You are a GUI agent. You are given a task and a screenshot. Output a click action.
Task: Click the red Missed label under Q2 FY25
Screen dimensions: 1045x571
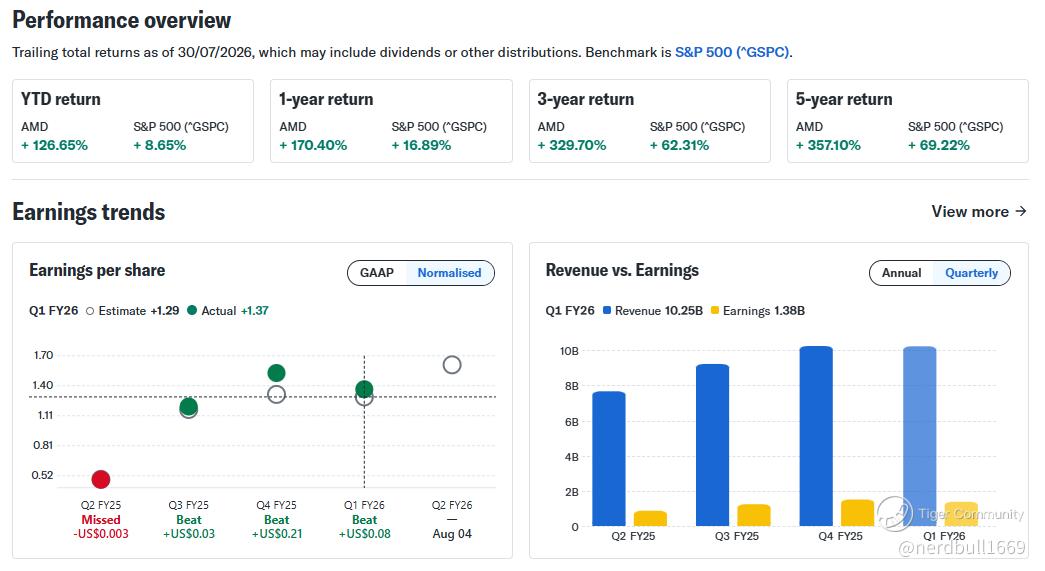(x=101, y=520)
